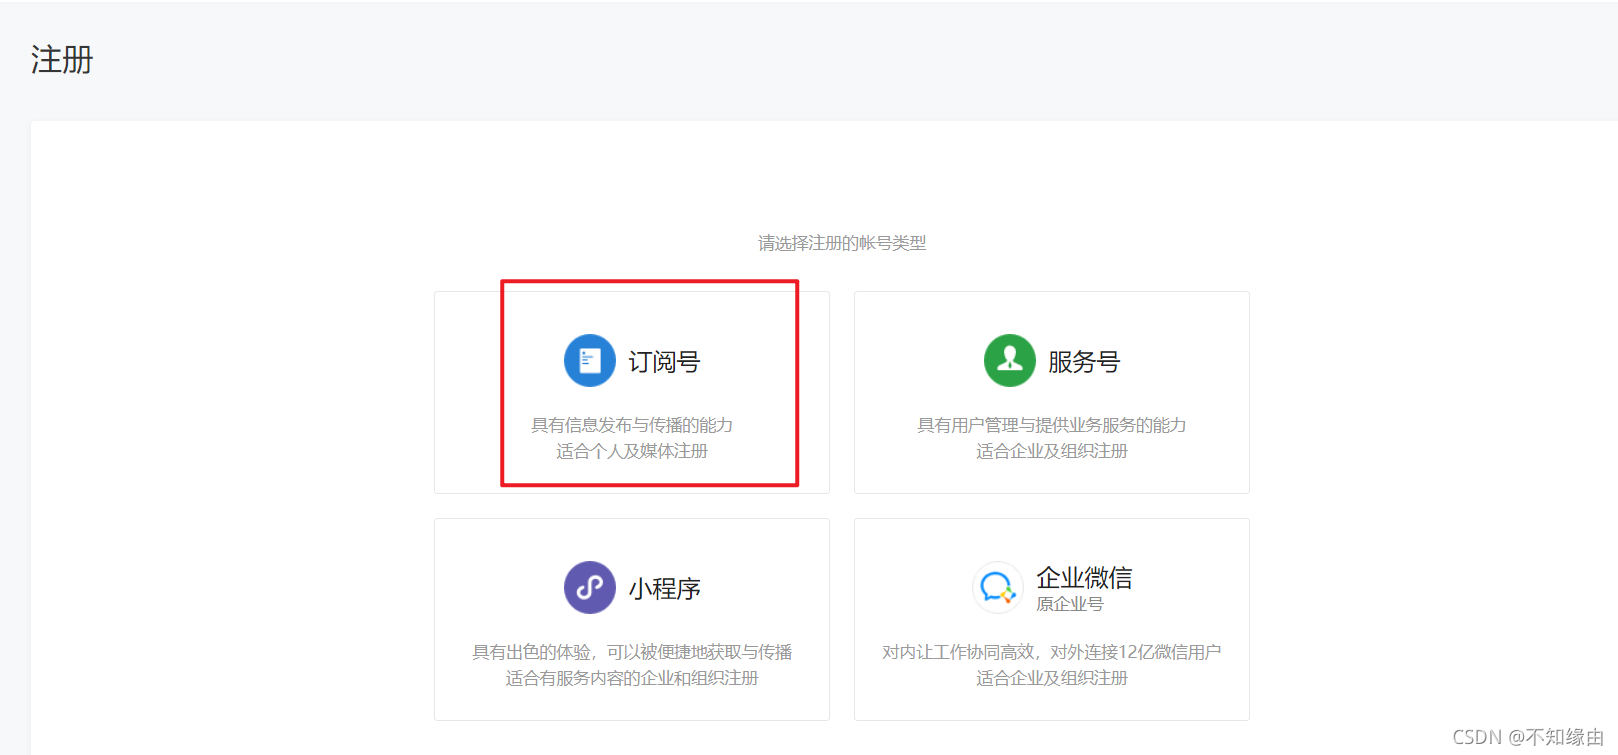Click the 请选择注册的帐号类型 prompt
Screen dimensions: 1618x755
click(x=842, y=243)
